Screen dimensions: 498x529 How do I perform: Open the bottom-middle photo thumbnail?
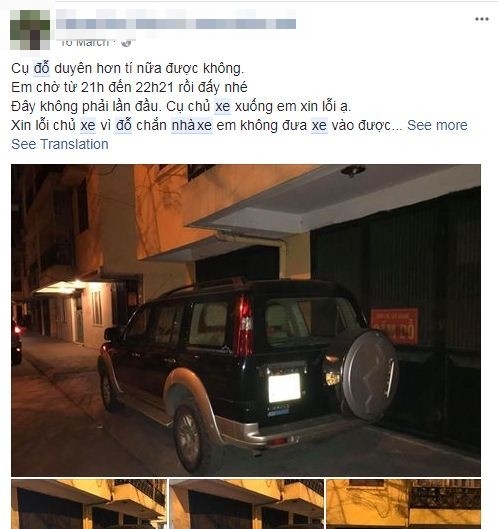[x=247, y=504]
